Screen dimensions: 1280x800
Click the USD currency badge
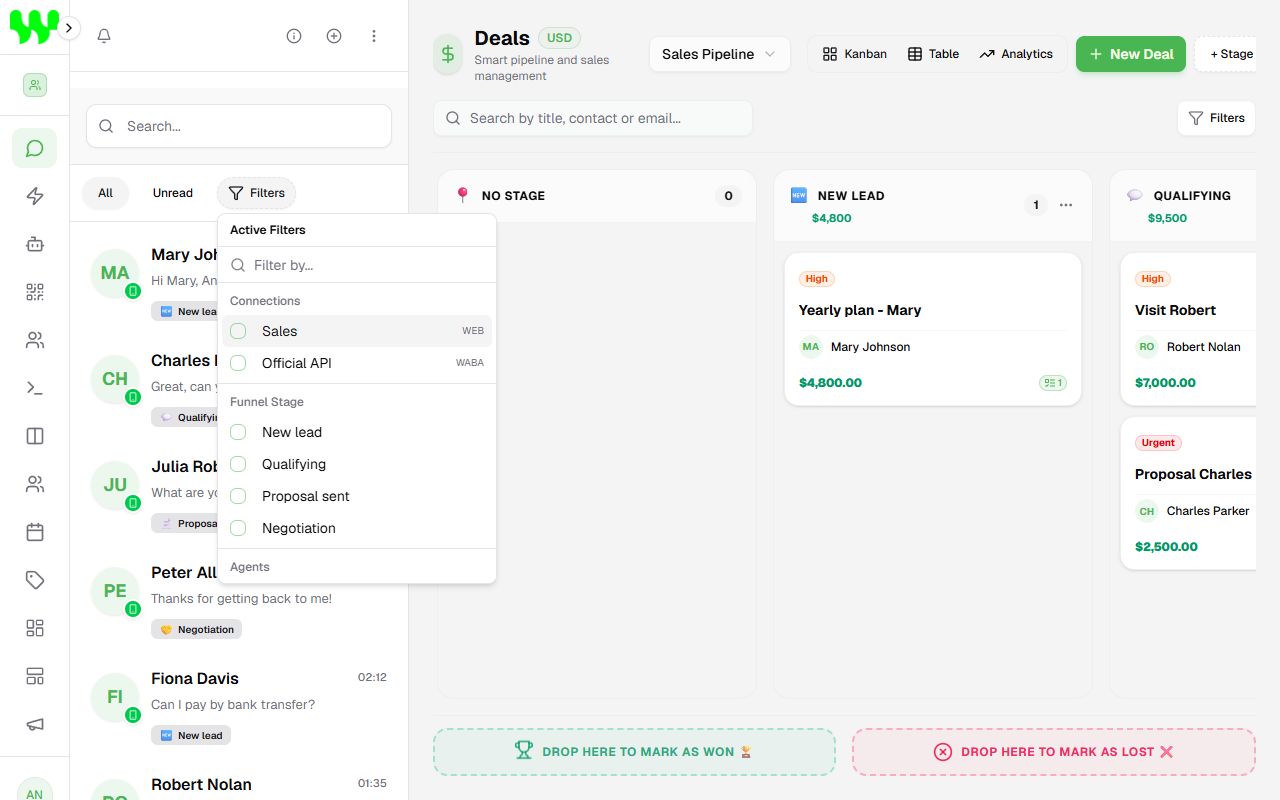tap(559, 38)
